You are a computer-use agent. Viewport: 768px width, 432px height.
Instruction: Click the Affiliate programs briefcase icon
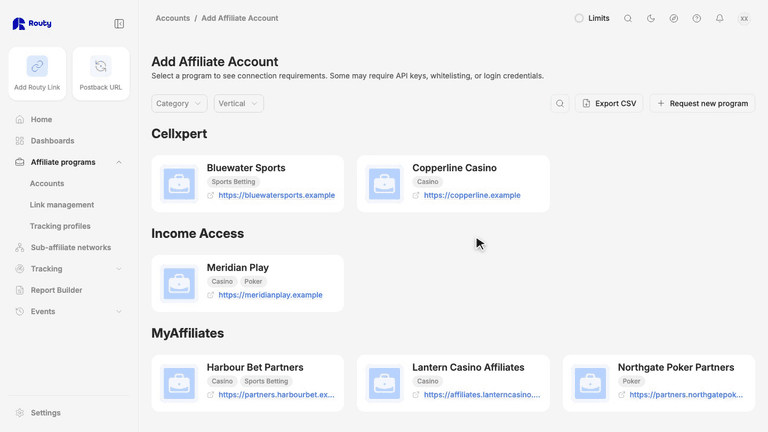click(x=20, y=162)
